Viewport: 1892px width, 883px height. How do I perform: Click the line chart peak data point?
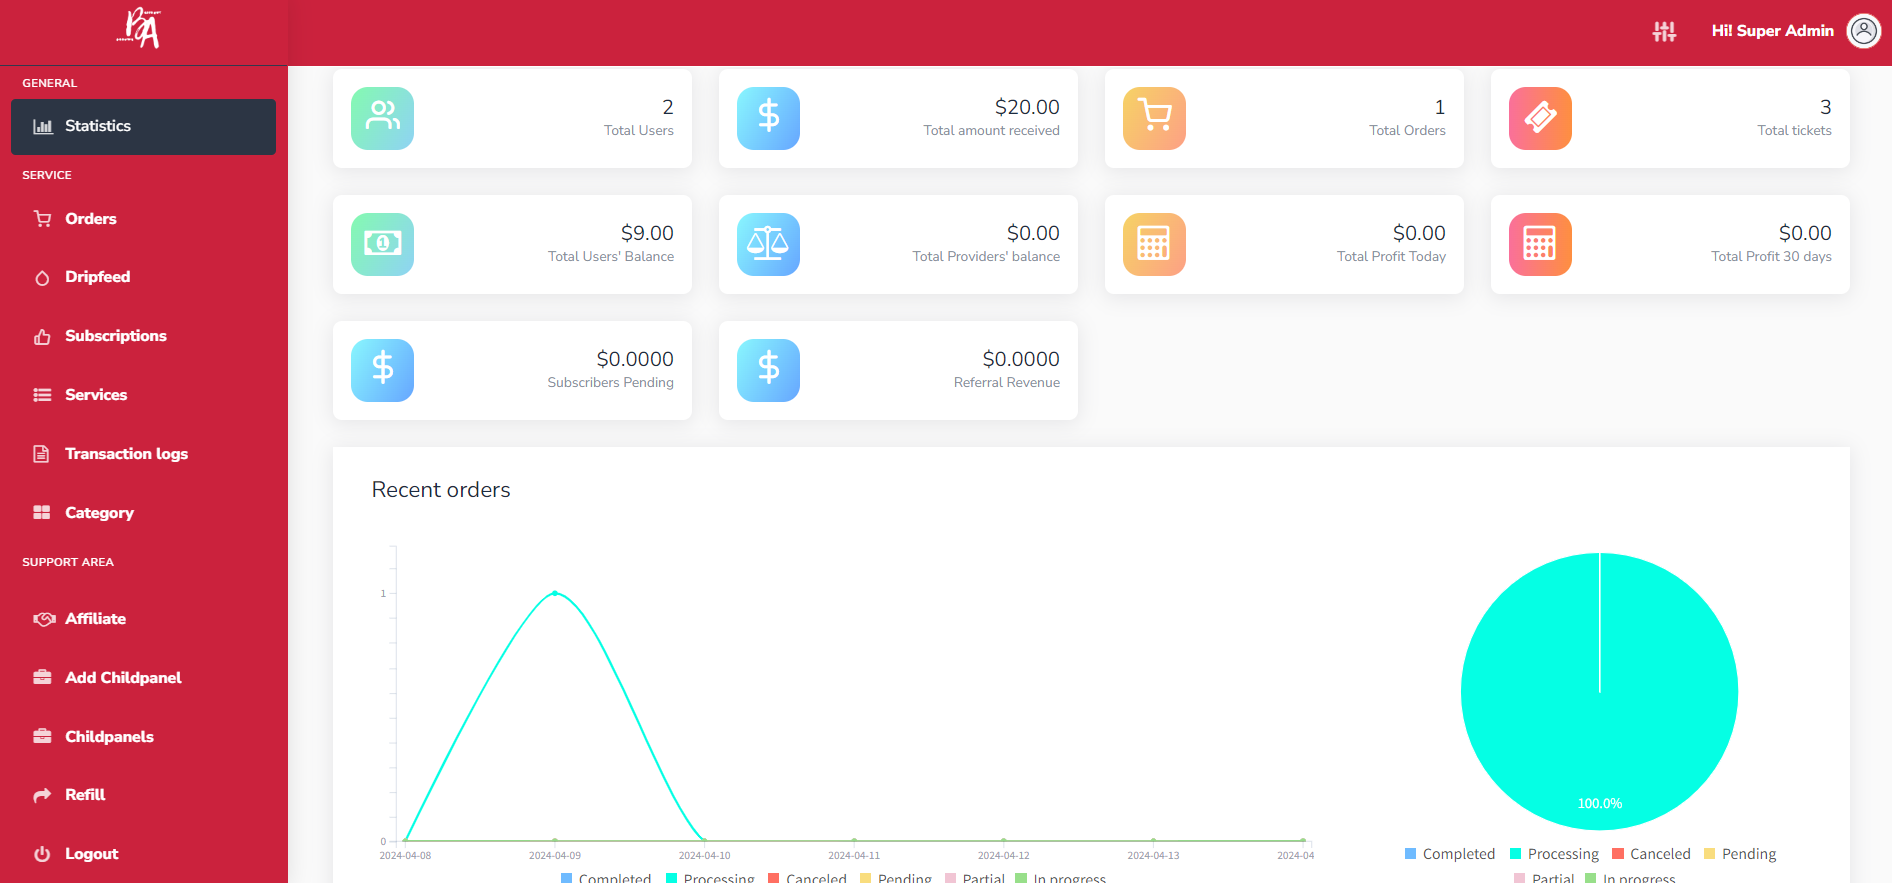555,593
